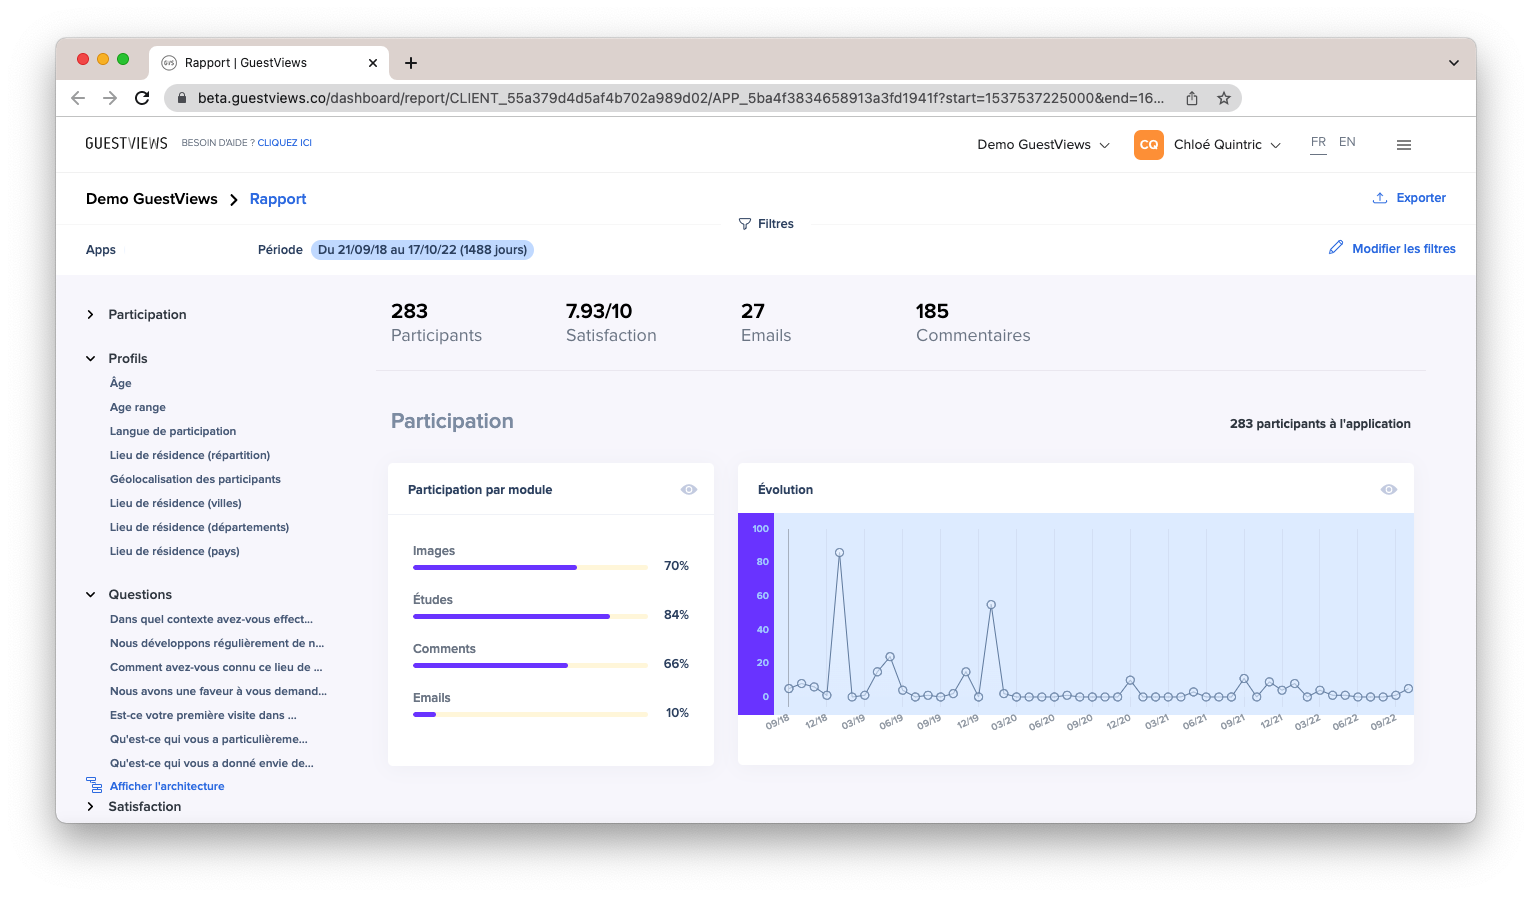Image resolution: width=1532 pixels, height=897 pixels.
Task: Click the lock icon in the address bar
Action: click(182, 98)
